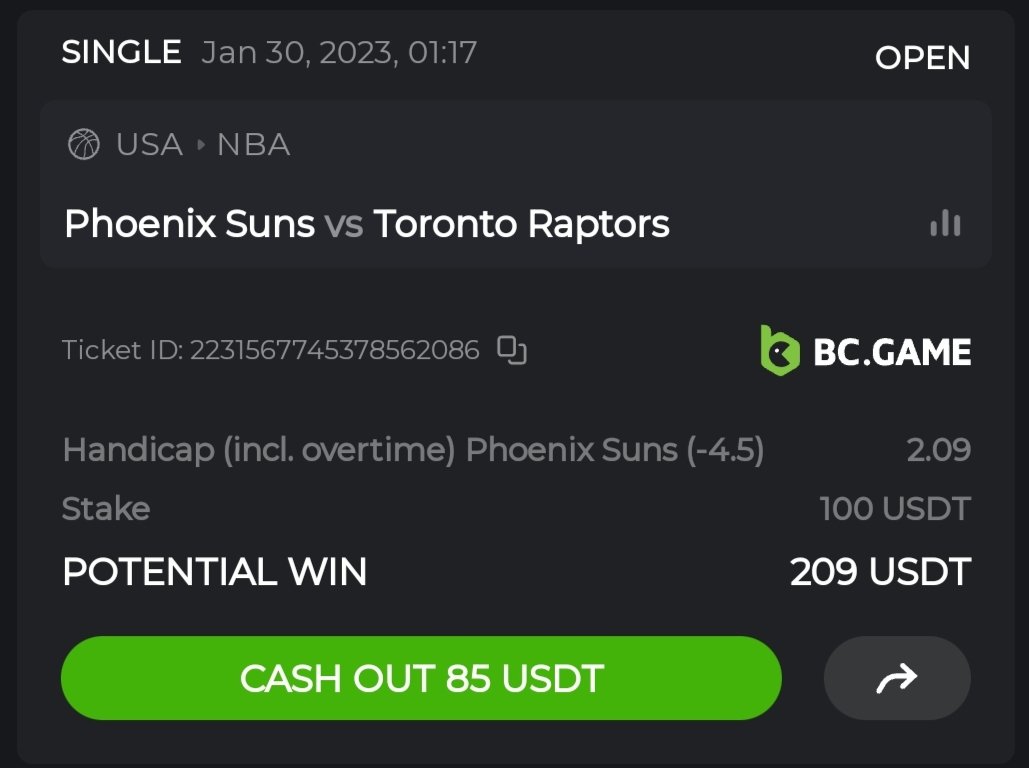Click the BC.GAME brand name text

[892, 352]
